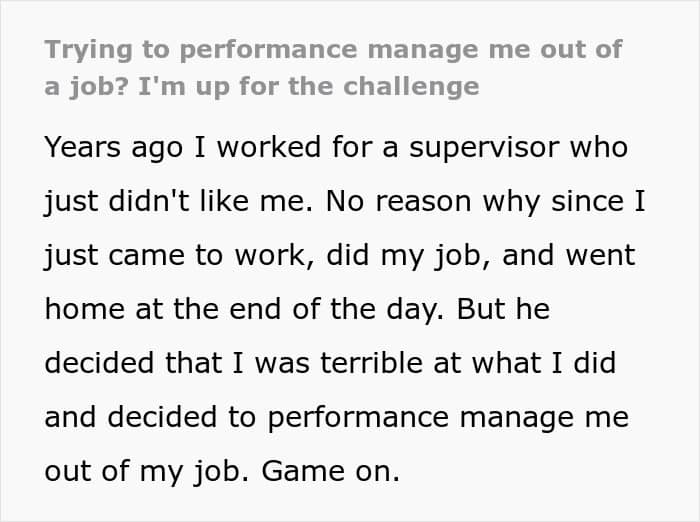Click the word 'since' in the second line
The image size is (700, 522).
point(587,201)
